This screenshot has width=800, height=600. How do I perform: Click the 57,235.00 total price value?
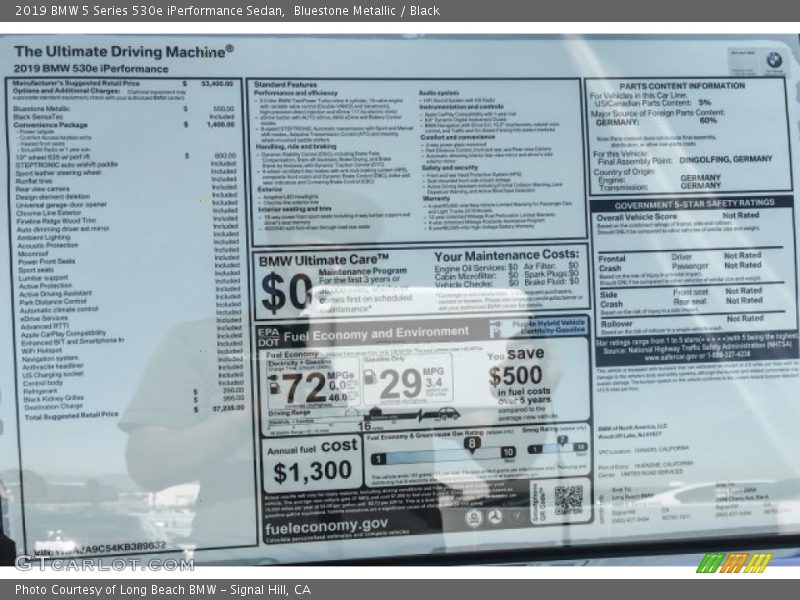[x=228, y=408]
